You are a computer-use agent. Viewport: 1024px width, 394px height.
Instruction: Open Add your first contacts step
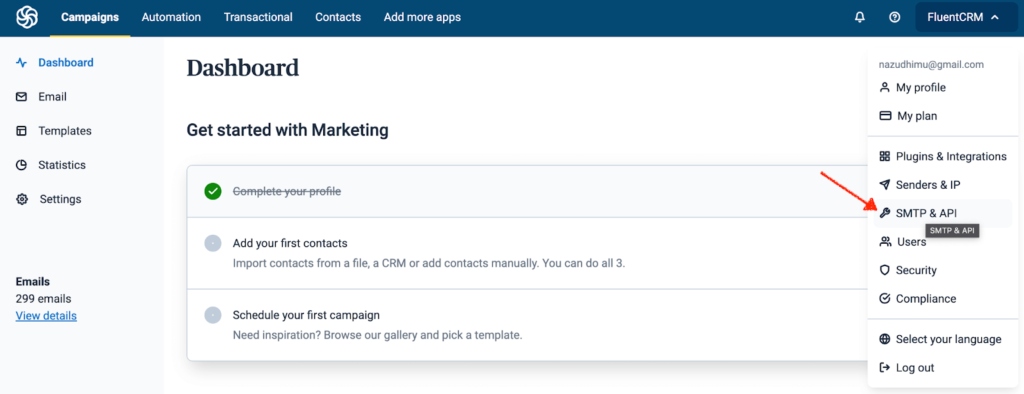(x=290, y=243)
